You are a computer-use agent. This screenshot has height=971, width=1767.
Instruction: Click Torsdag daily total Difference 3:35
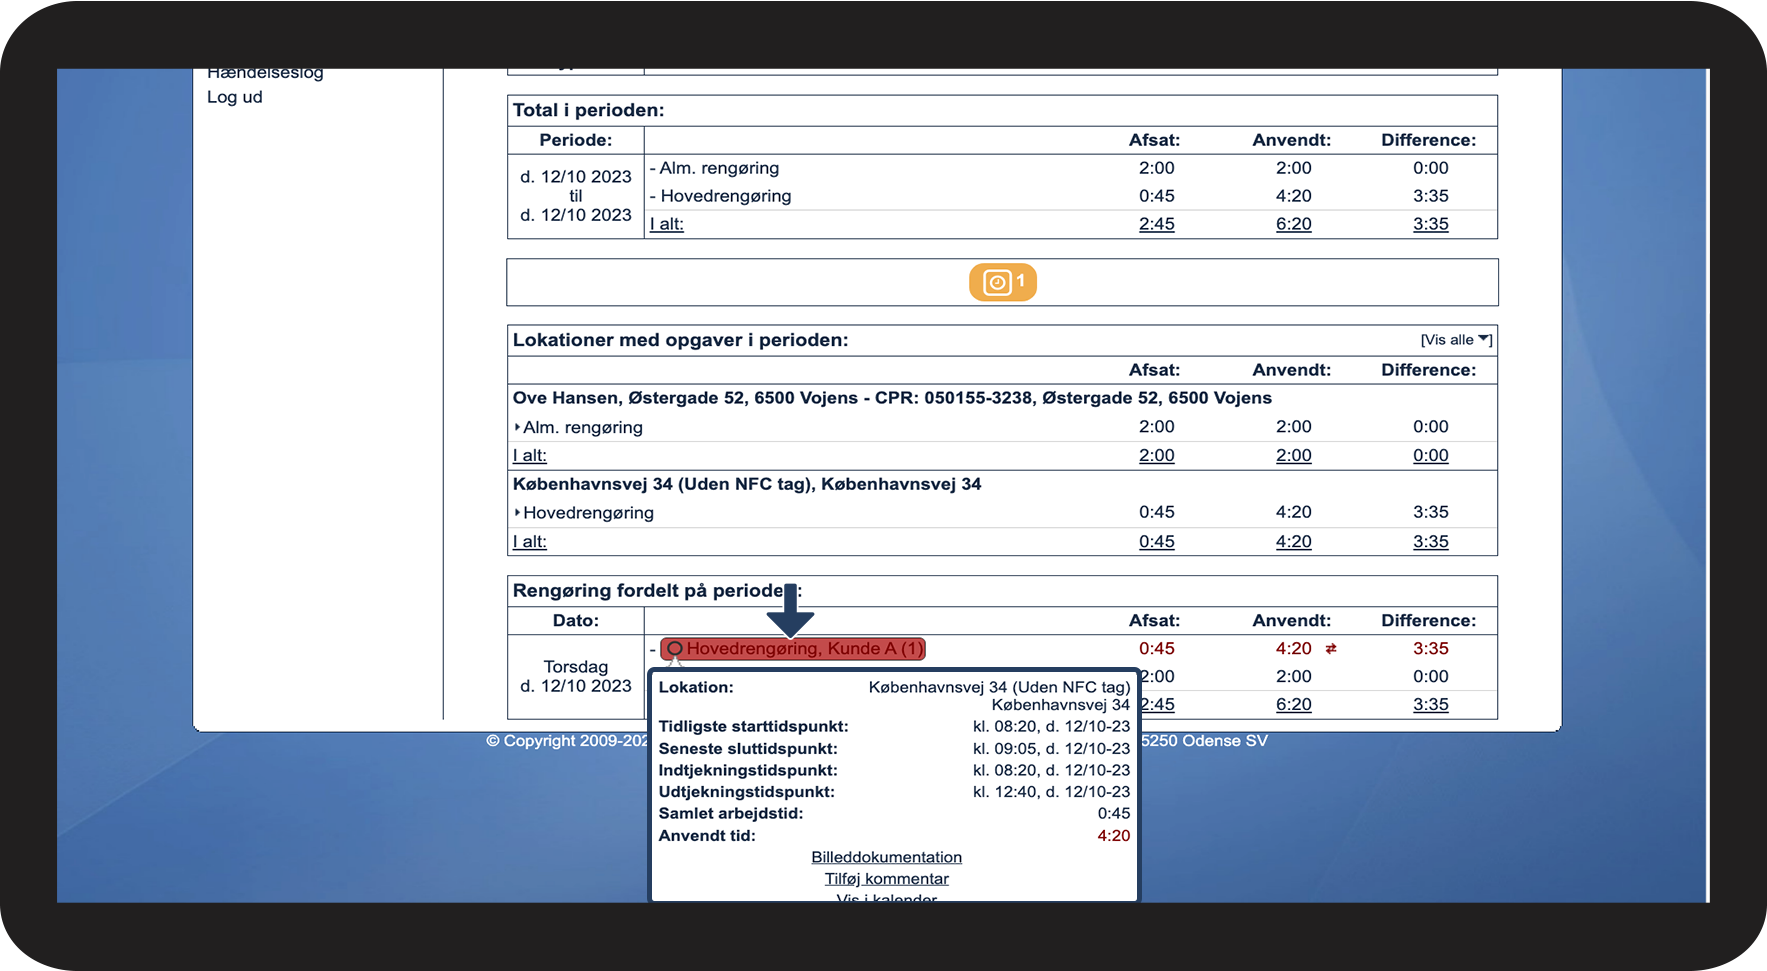pos(1431,704)
